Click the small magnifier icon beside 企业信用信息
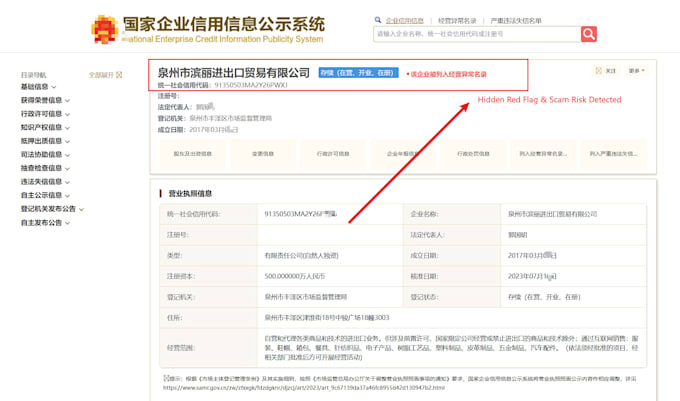 tap(378, 20)
